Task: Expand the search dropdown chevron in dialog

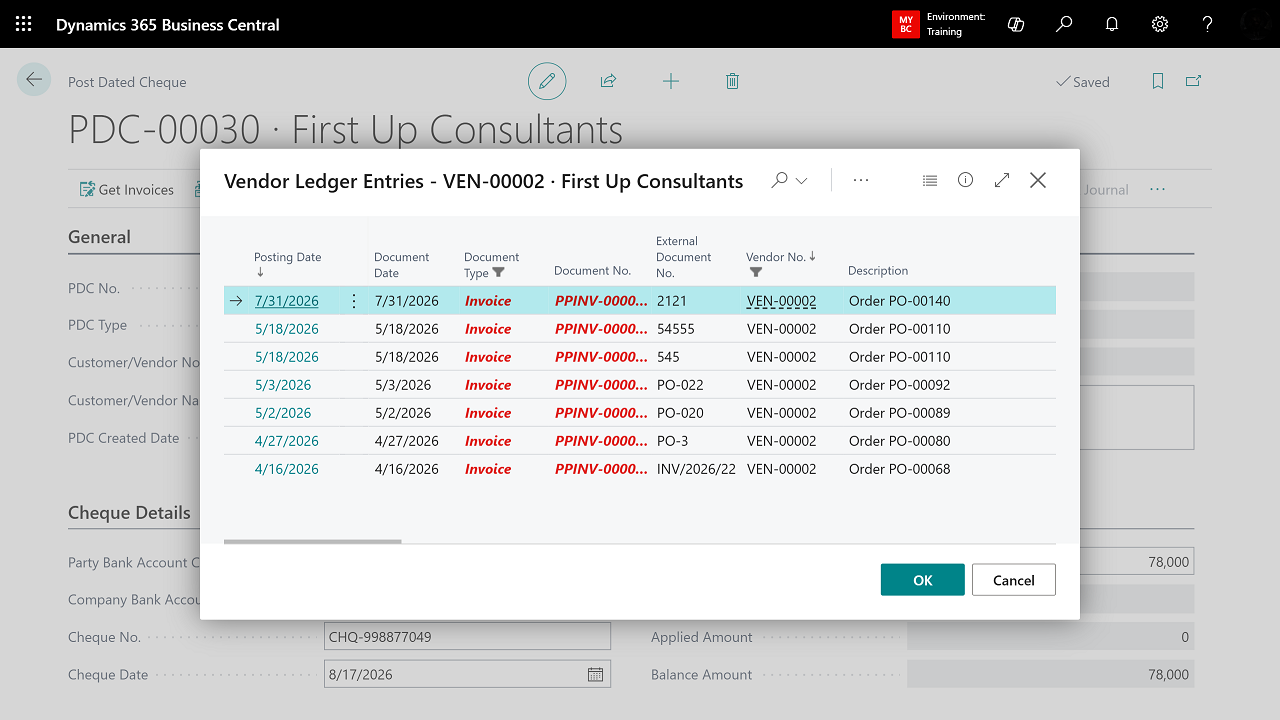Action: coord(802,181)
